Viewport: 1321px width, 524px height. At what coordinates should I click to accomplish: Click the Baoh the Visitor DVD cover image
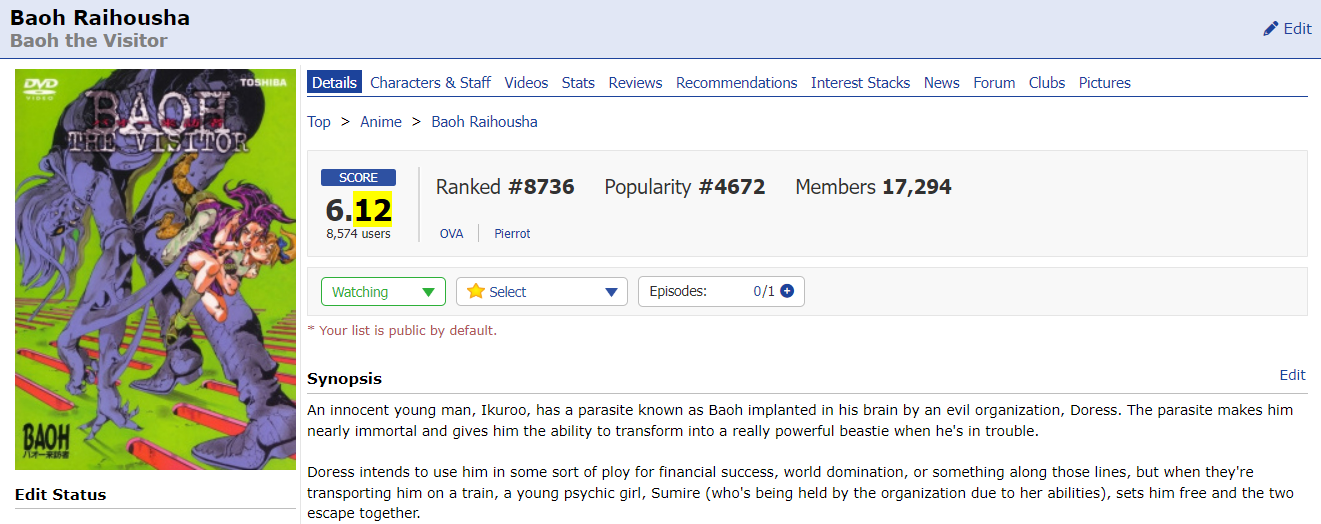[x=155, y=269]
